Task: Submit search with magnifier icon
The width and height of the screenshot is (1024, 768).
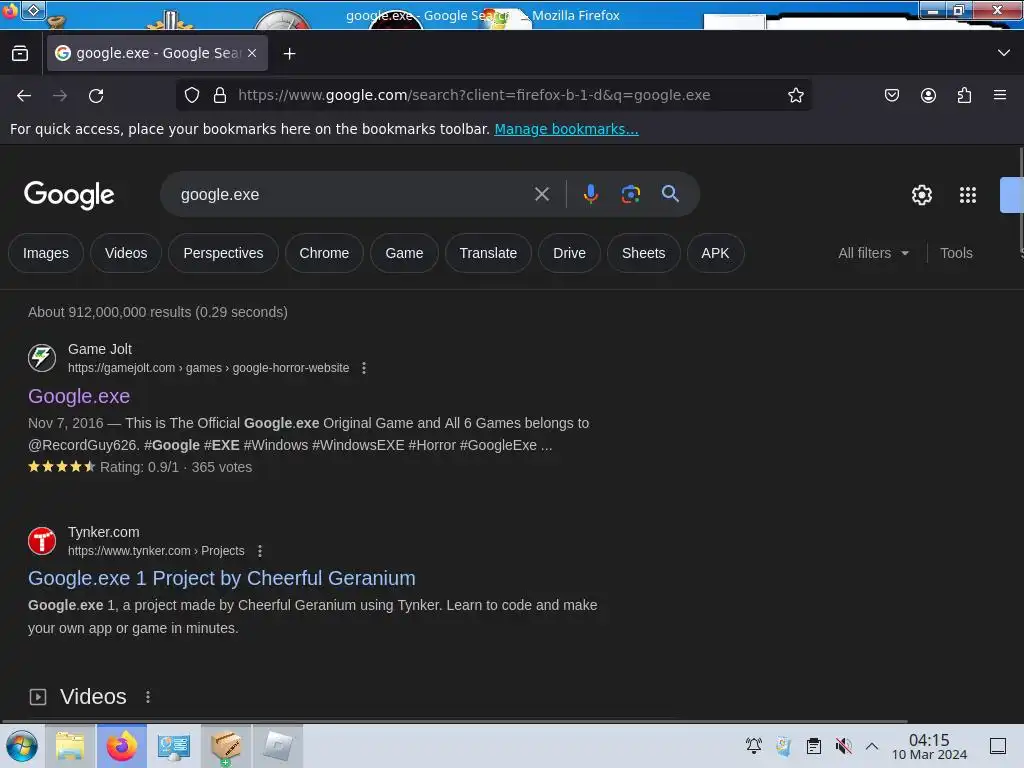Action: 670,194
